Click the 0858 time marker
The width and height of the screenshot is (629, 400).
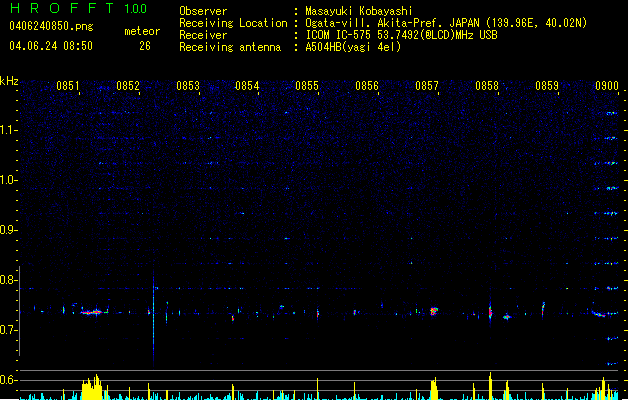[x=487, y=86]
